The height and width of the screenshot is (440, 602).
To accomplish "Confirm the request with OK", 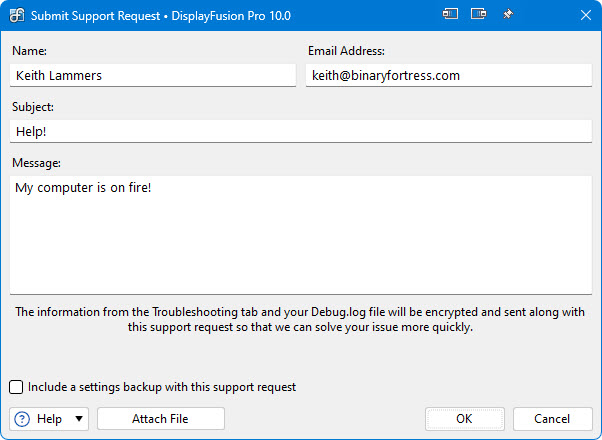I will pyautogui.click(x=464, y=419).
